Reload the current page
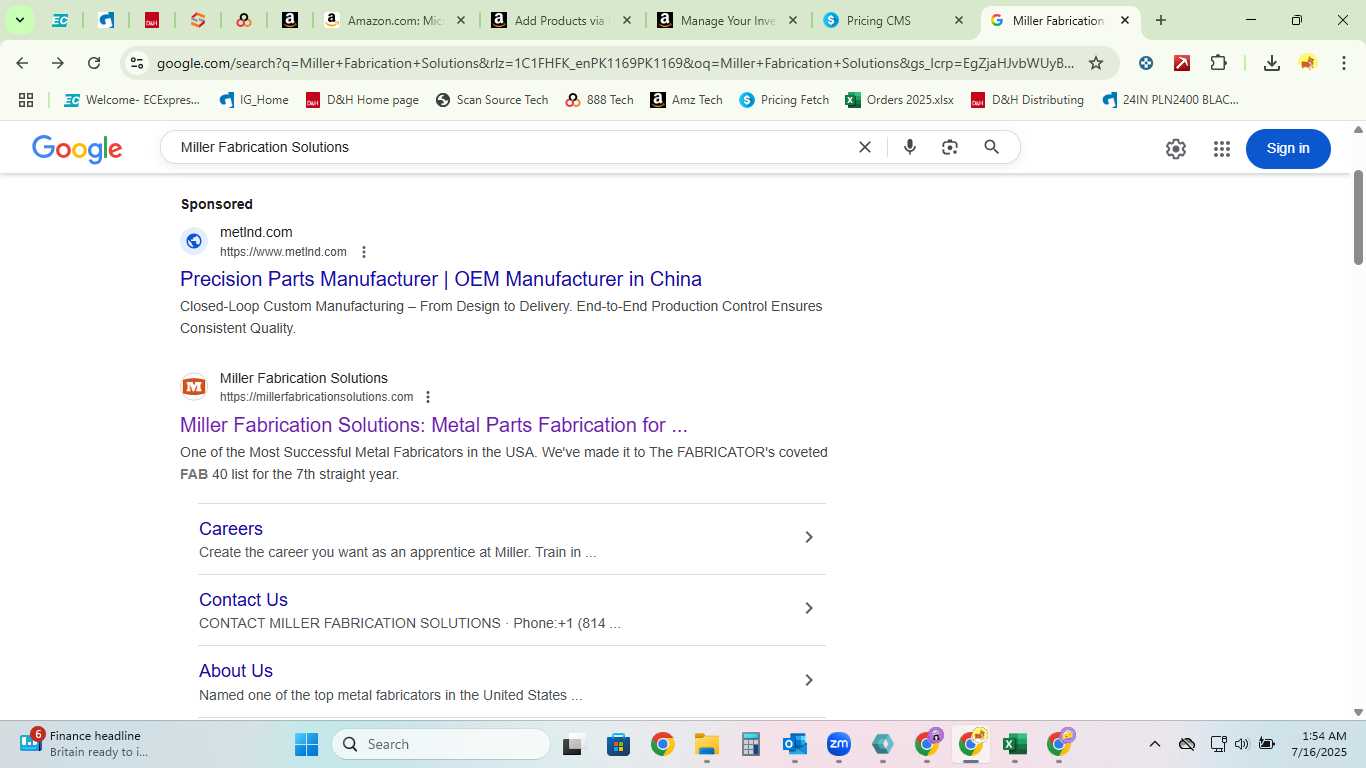The height and width of the screenshot is (768, 1366). tap(94, 63)
